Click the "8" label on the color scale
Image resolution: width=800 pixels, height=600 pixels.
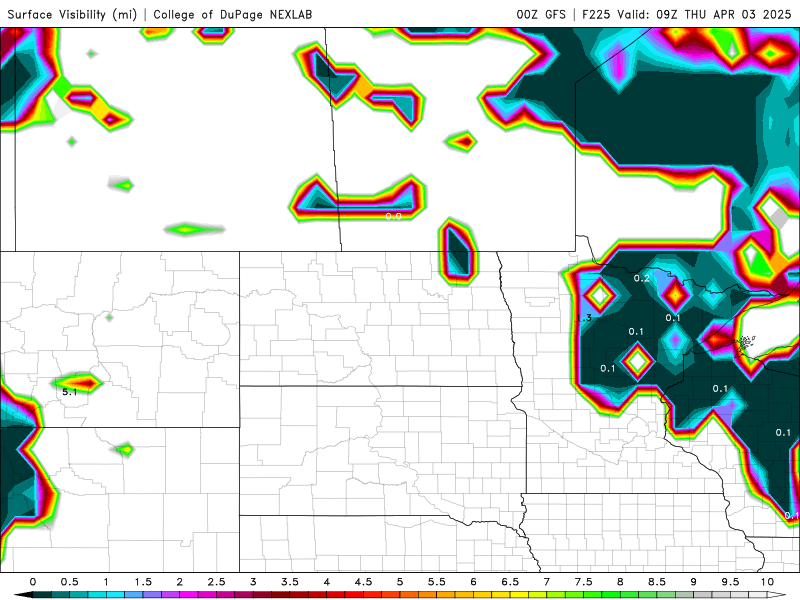620,582
